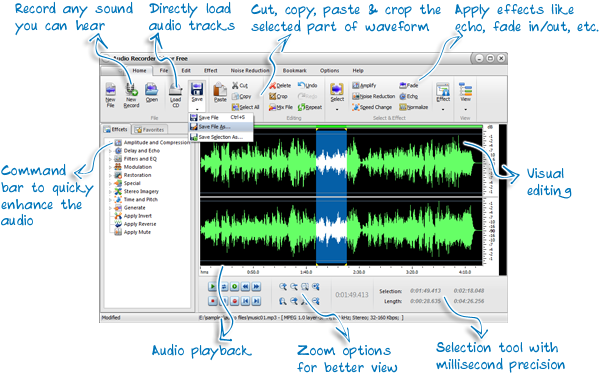Screen dimensions: 599x373
Task: Select Apply Mute in effects list
Action: pos(133,232)
